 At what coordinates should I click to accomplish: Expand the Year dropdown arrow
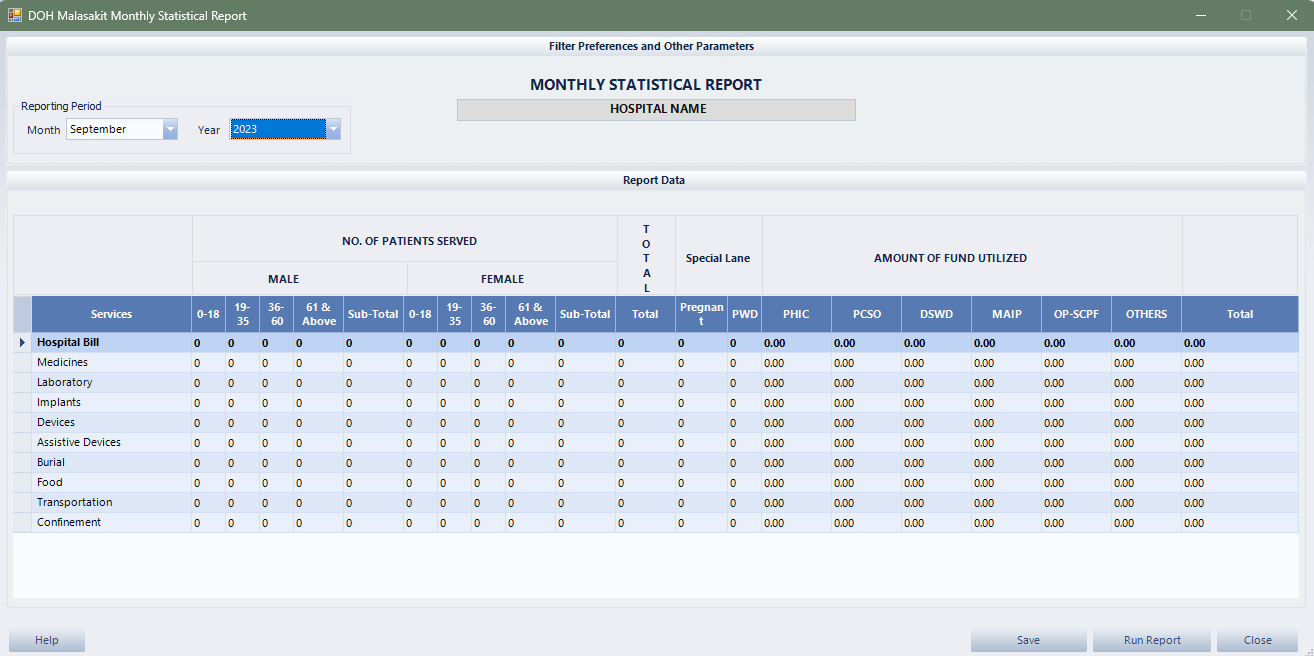coord(334,129)
